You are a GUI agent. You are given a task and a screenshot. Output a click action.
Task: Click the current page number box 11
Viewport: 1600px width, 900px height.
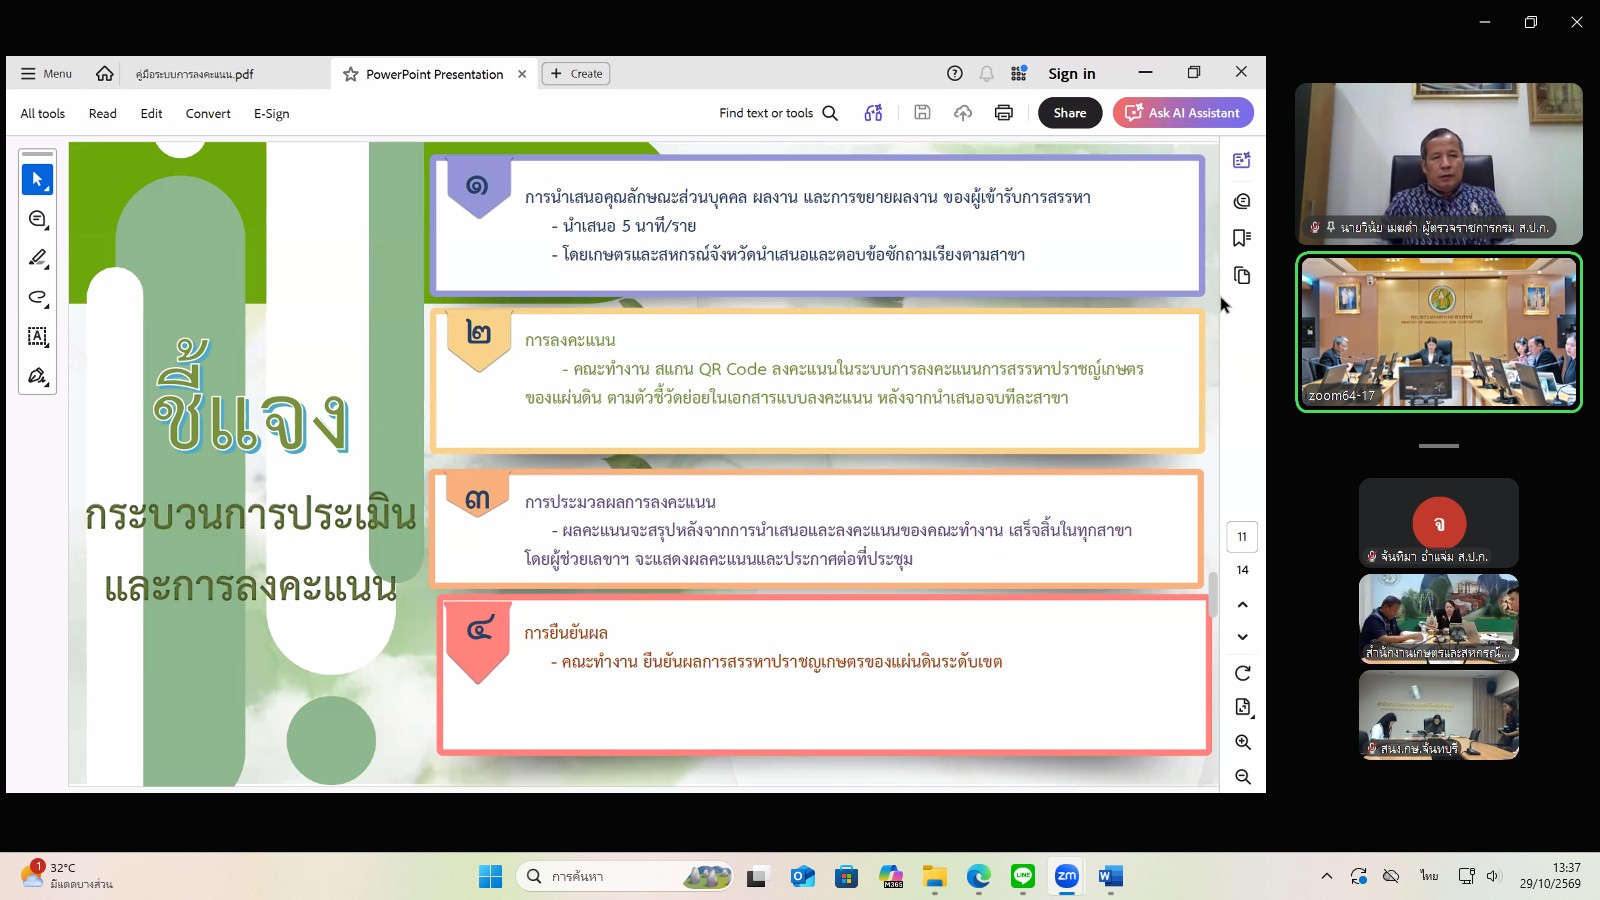pyautogui.click(x=1242, y=537)
